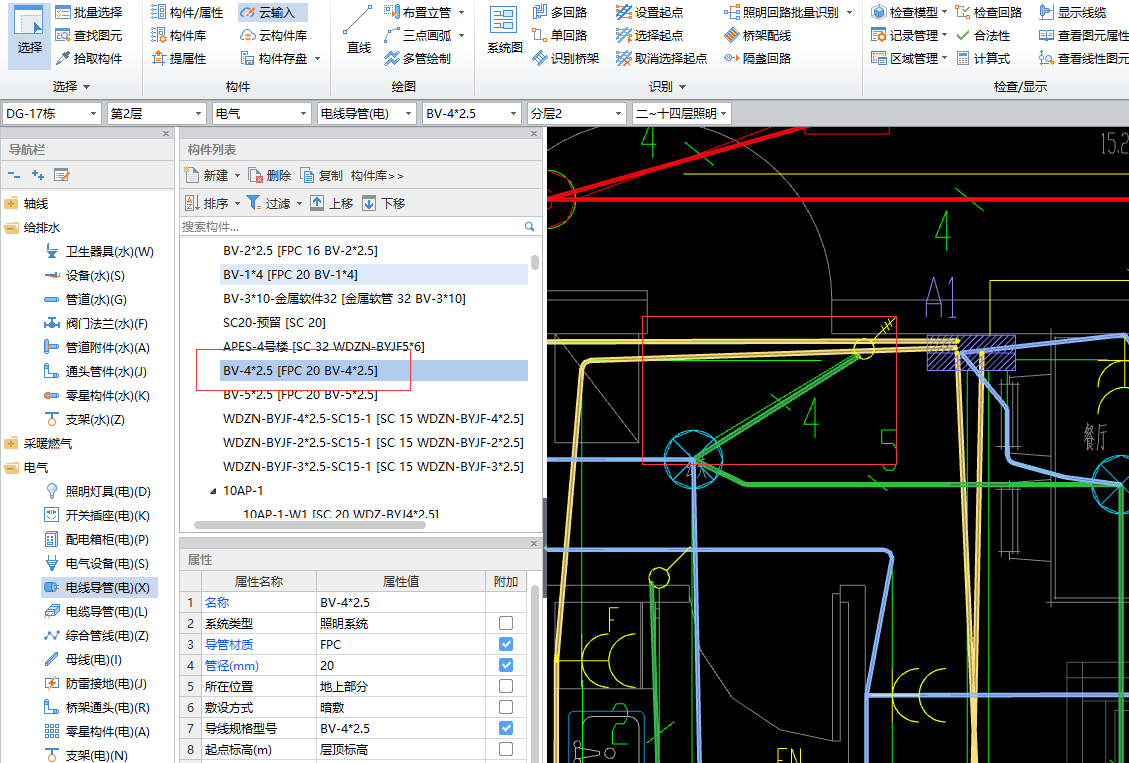Toggle 云输入 cloud input tool

(x=272, y=12)
